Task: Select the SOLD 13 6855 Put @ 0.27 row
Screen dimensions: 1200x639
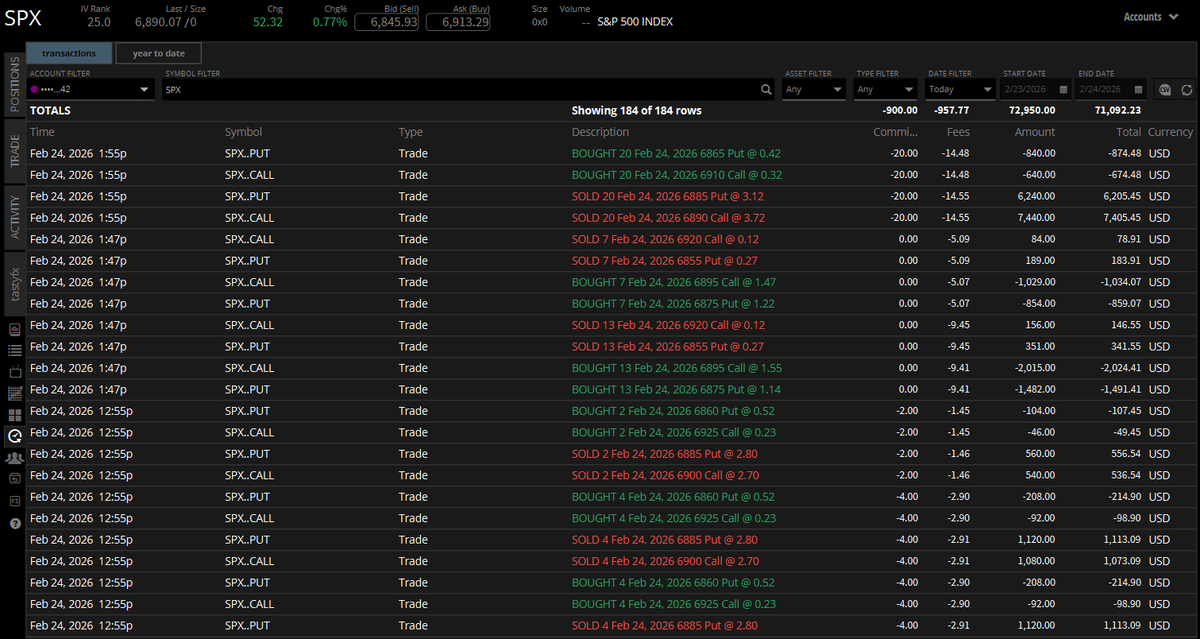Action: pyautogui.click(x=612, y=347)
